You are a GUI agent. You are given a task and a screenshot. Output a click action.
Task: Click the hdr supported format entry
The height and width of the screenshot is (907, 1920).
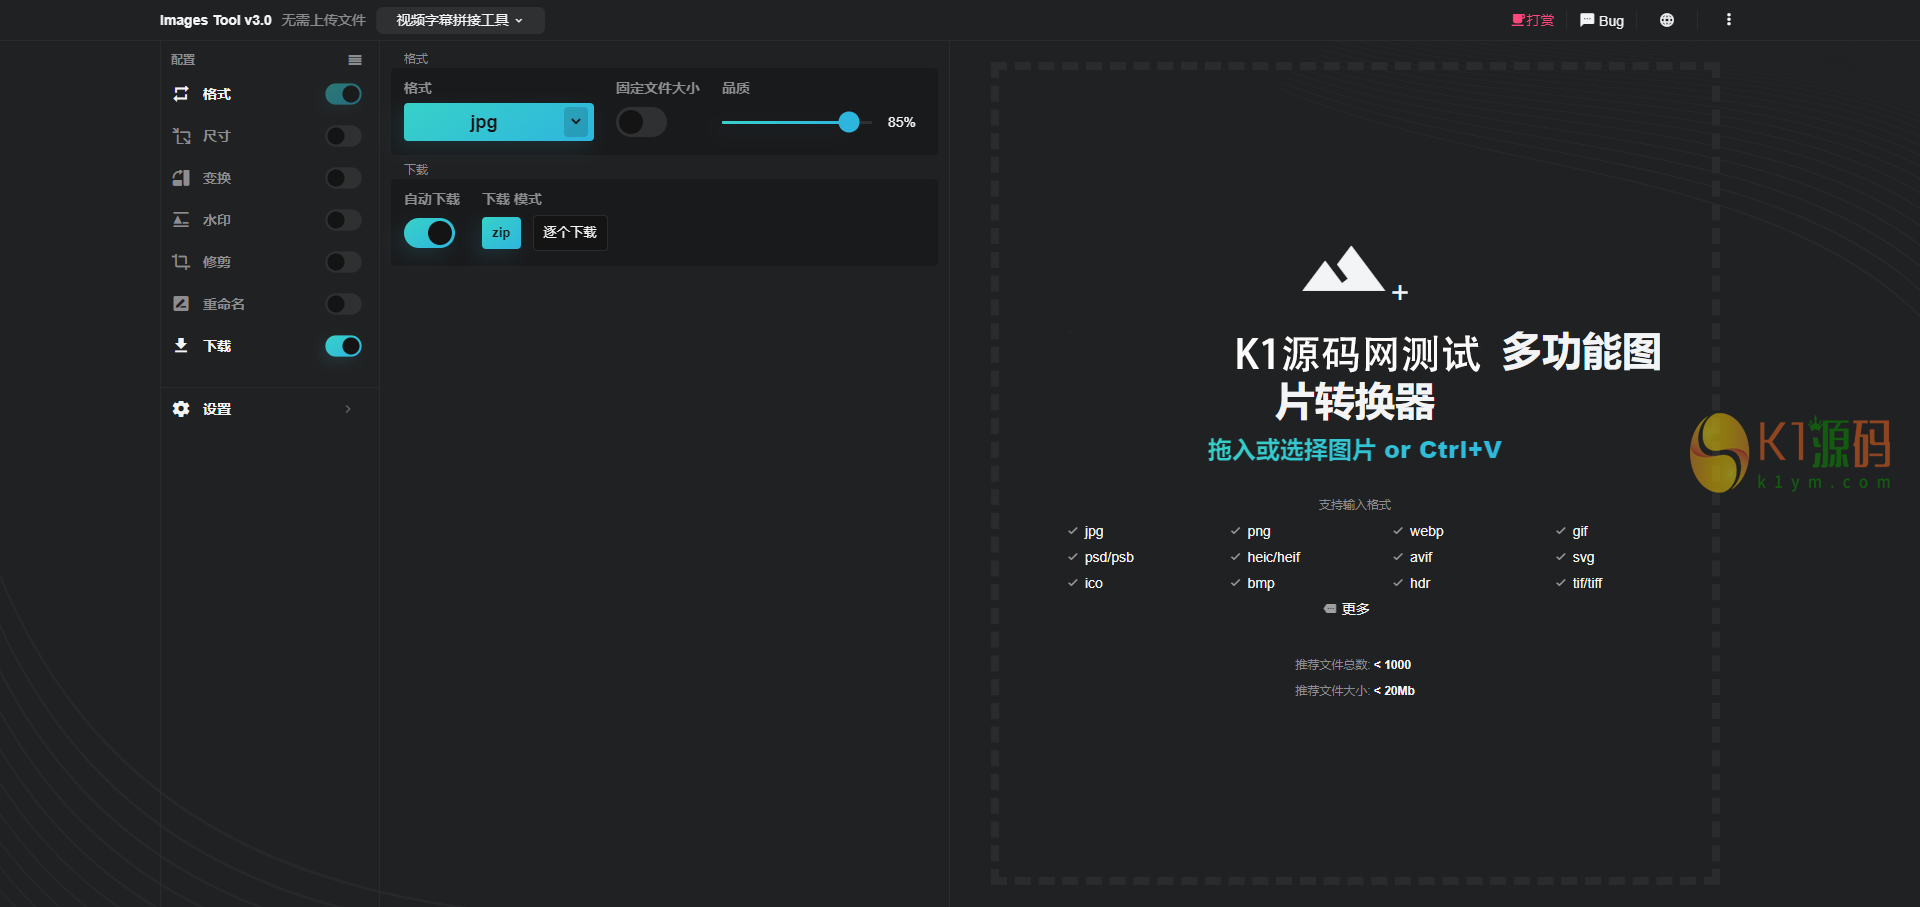pyautogui.click(x=1412, y=583)
